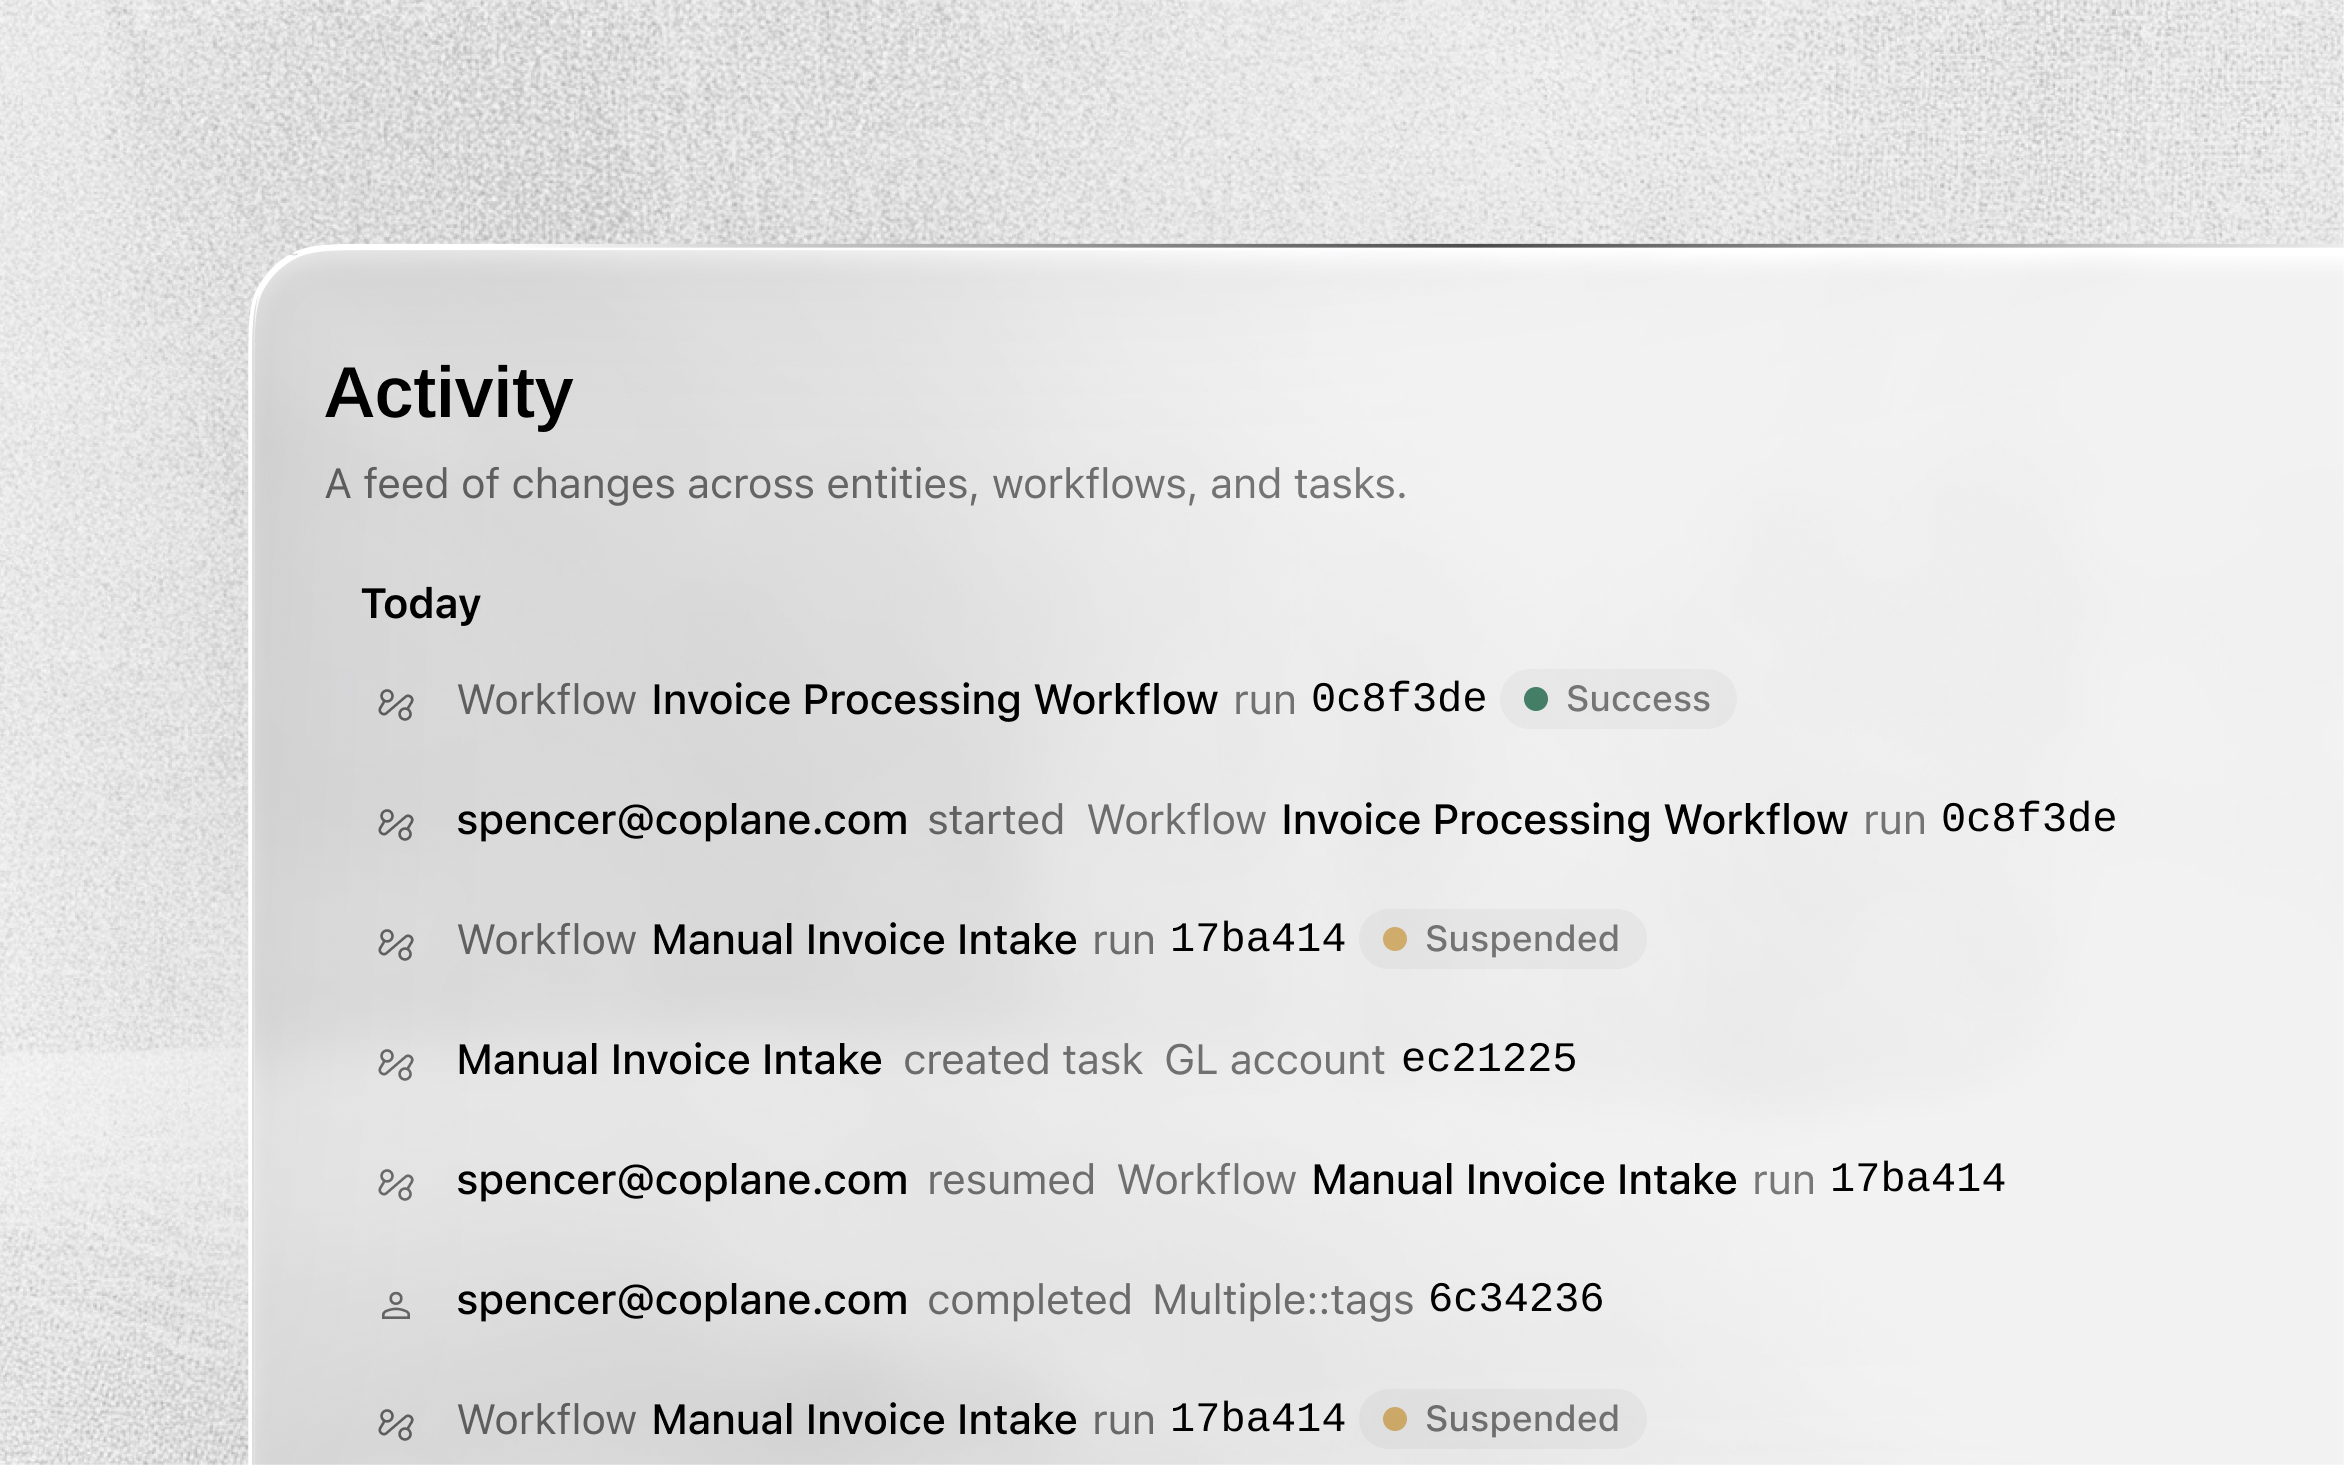Screen dimensions: 2344x1465
Task: Click the bottom Suspended status badge
Action: (1503, 1419)
